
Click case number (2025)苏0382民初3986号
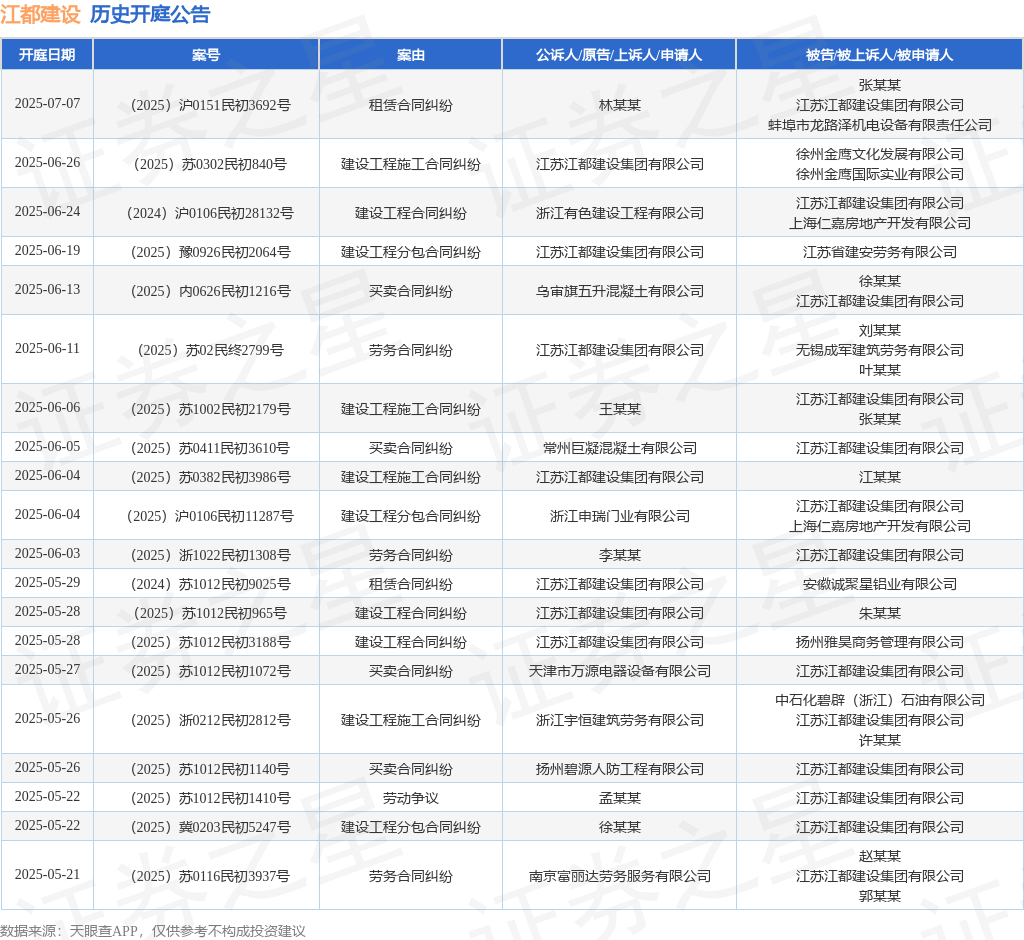coord(210,477)
